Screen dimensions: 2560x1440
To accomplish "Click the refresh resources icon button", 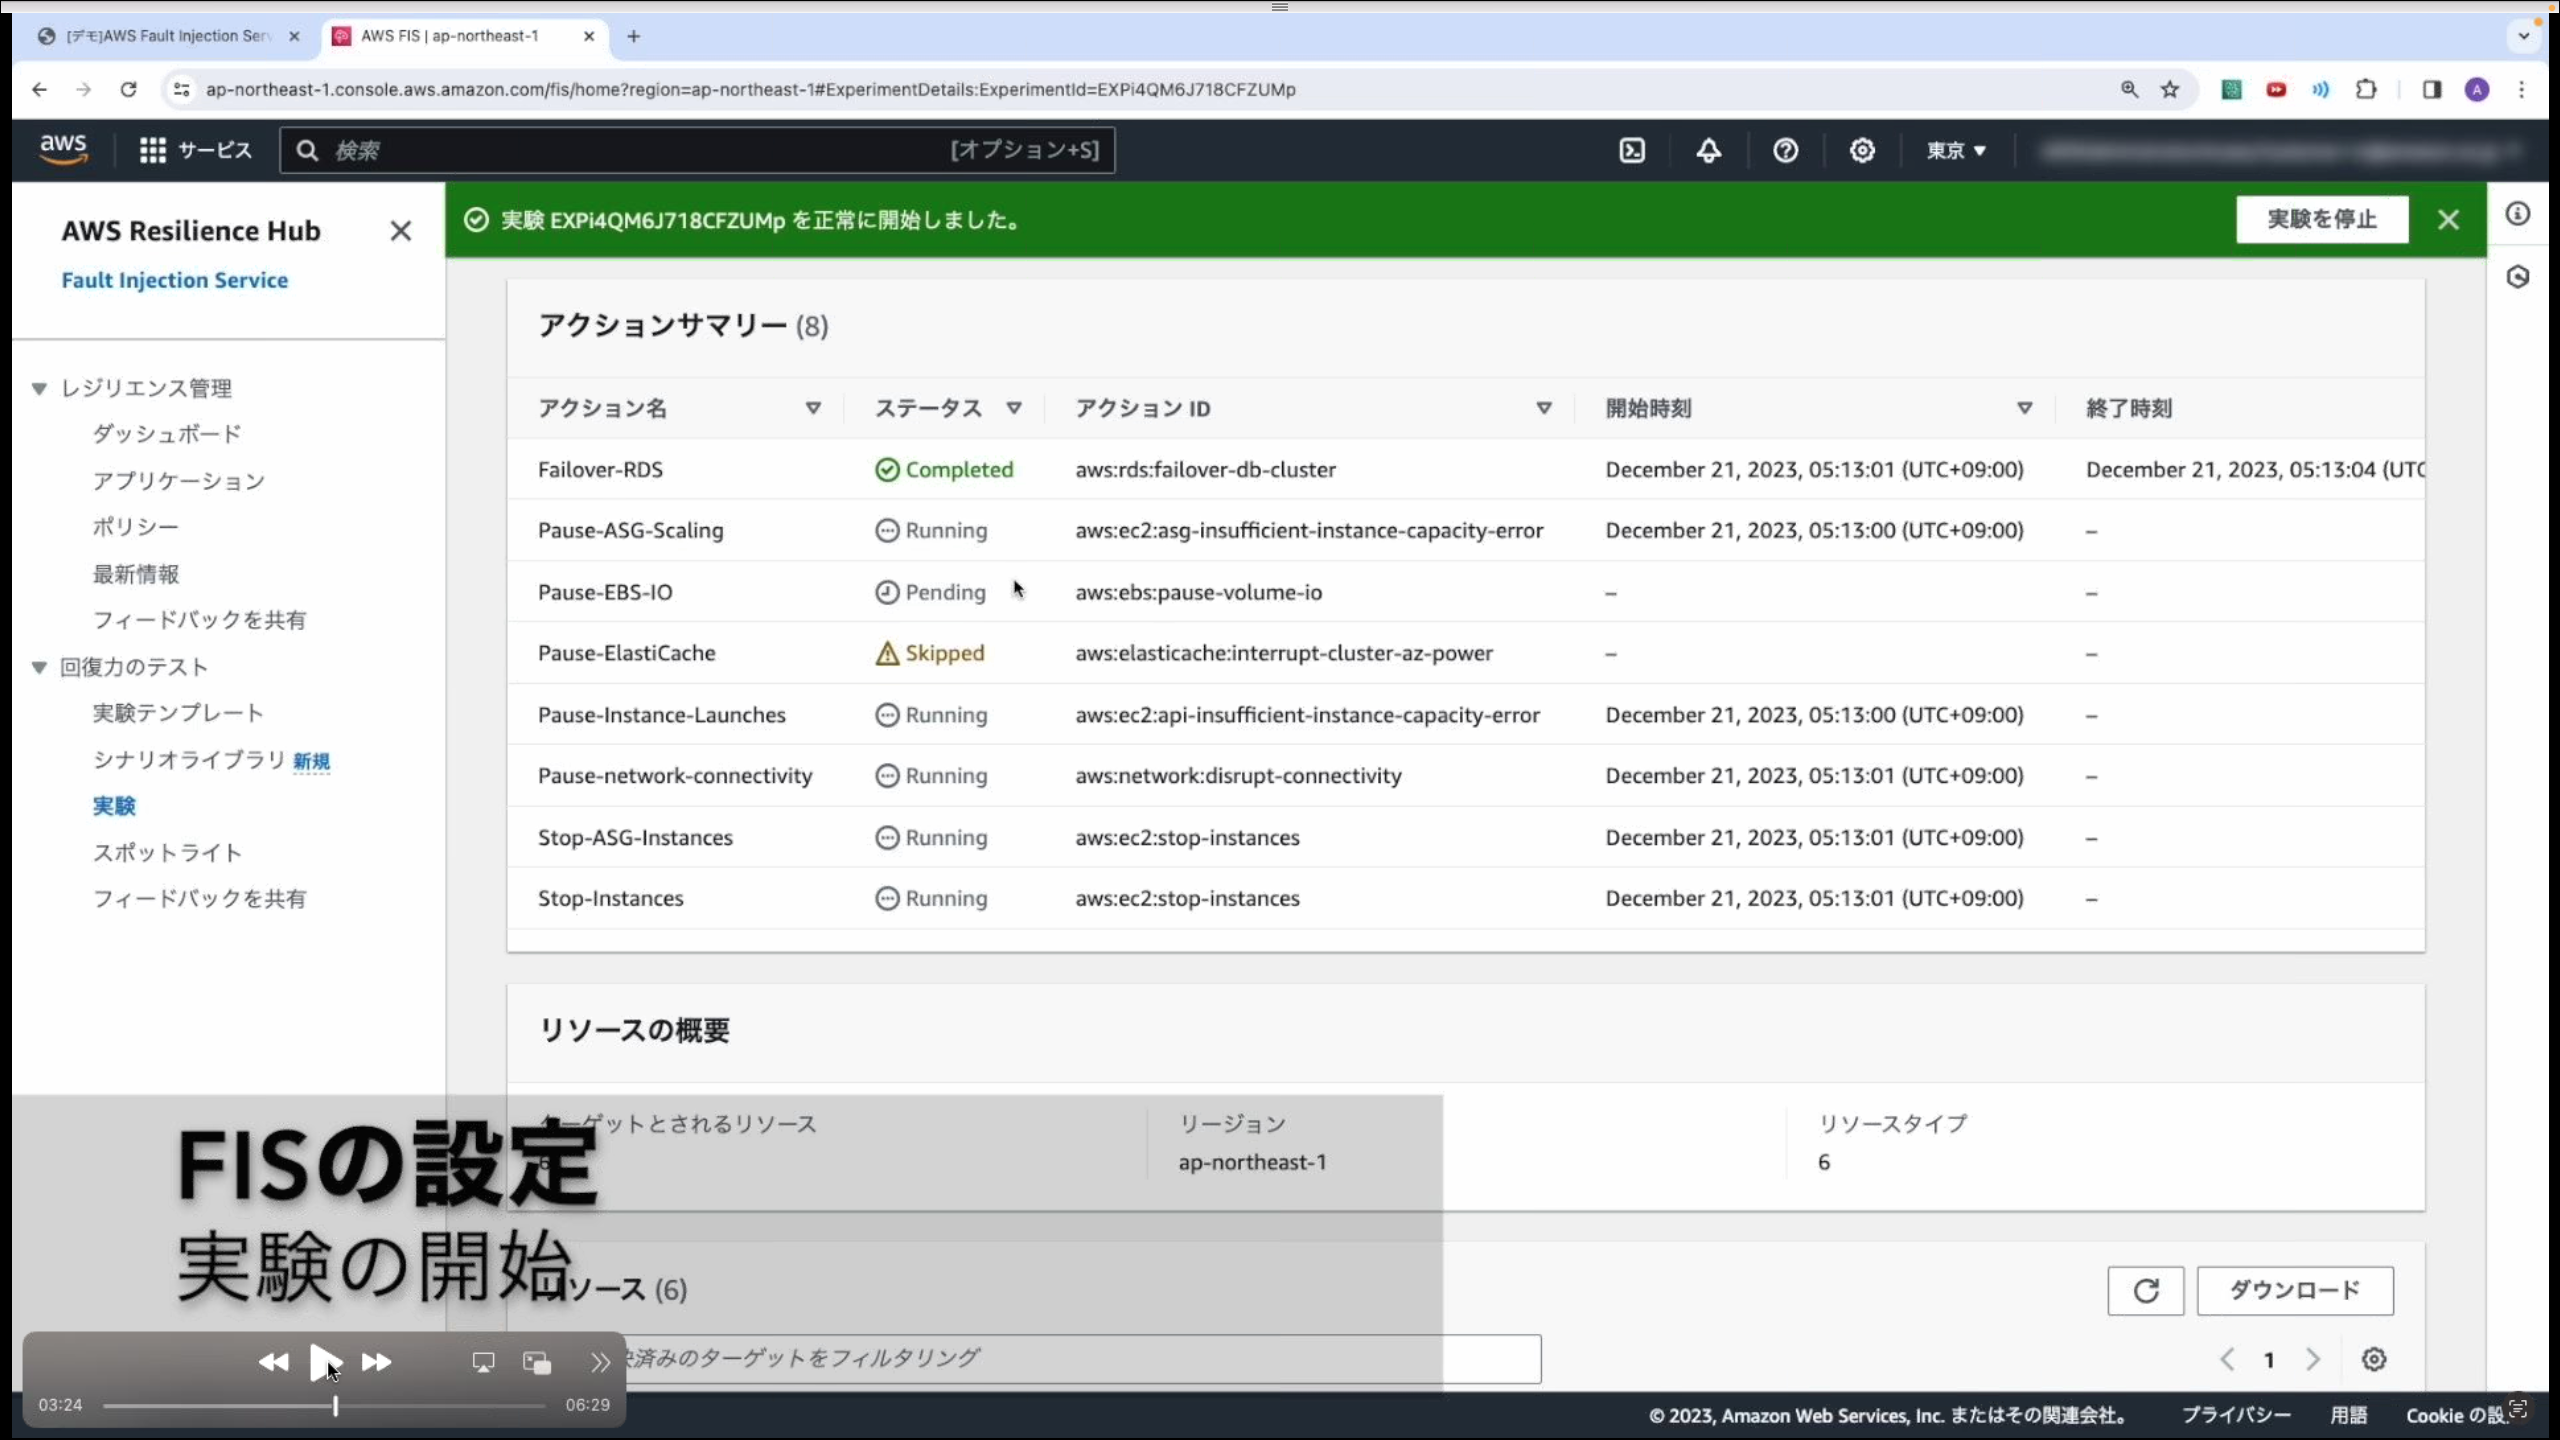I will (x=2145, y=1290).
